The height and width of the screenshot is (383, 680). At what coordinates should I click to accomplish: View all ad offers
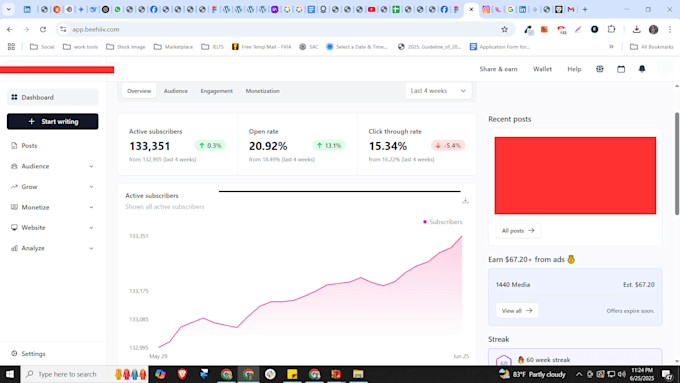coord(517,311)
